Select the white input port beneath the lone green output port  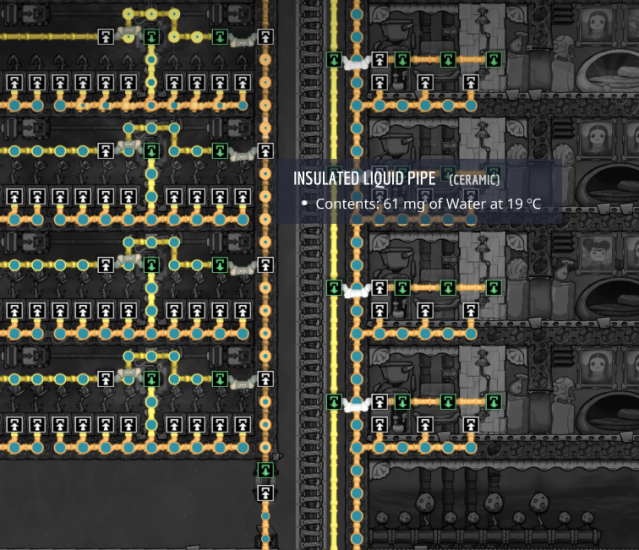[265, 493]
